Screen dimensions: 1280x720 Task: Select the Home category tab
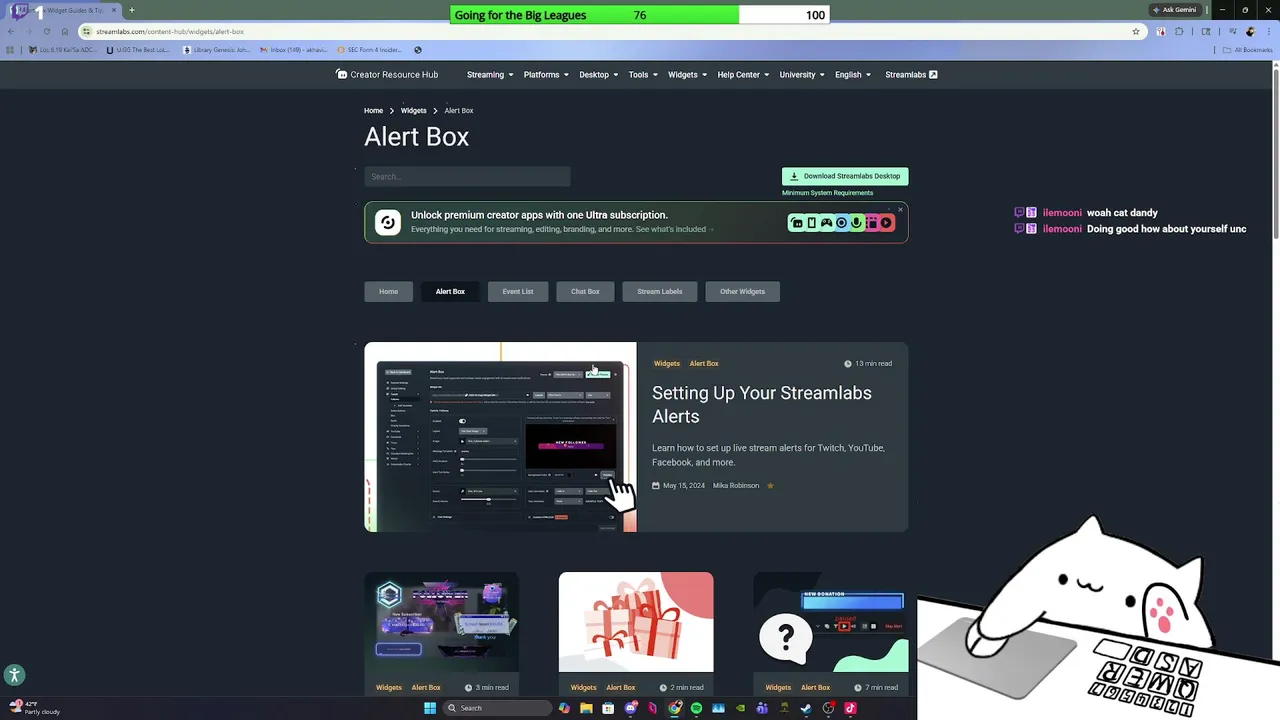pos(388,291)
